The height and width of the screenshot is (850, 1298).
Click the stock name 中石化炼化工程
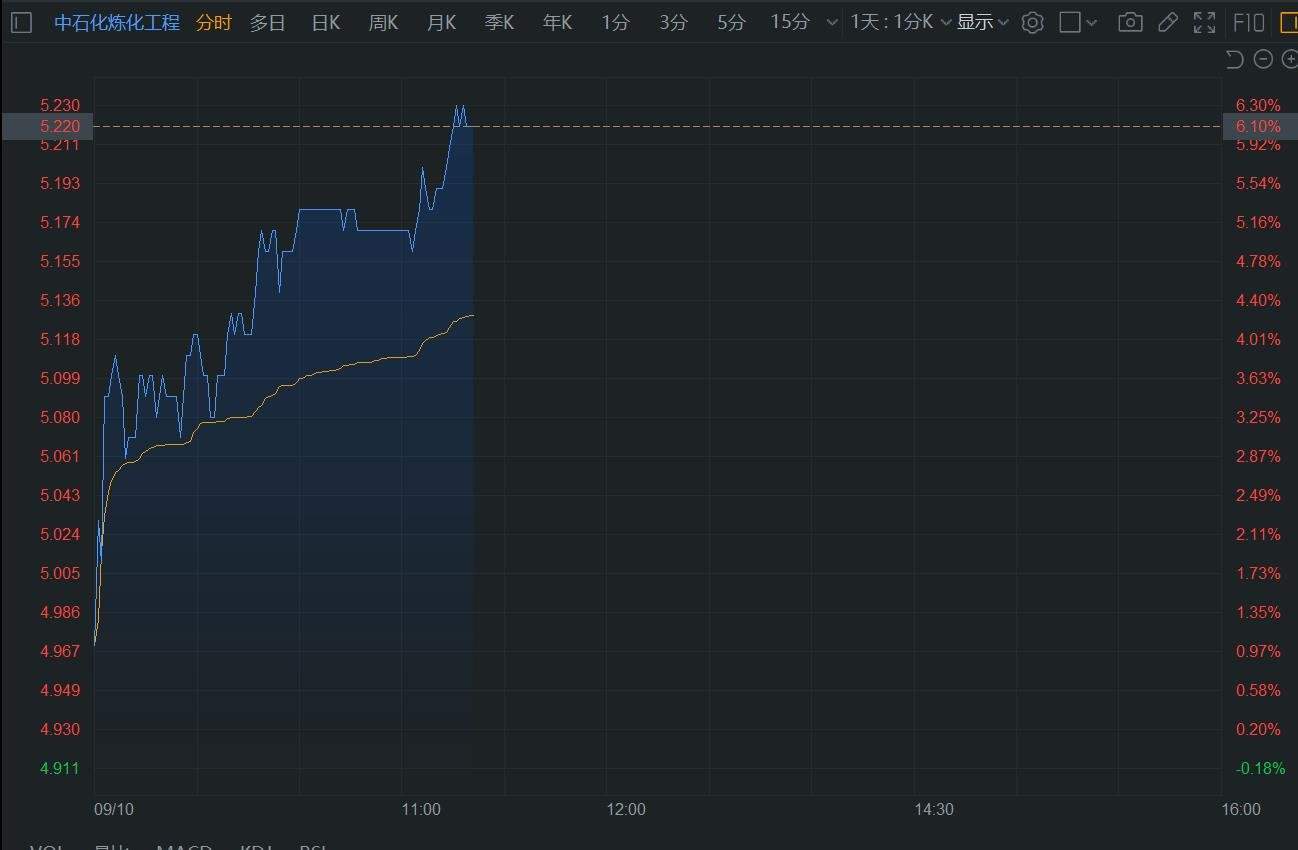pyautogui.click(x=117, y=22)
